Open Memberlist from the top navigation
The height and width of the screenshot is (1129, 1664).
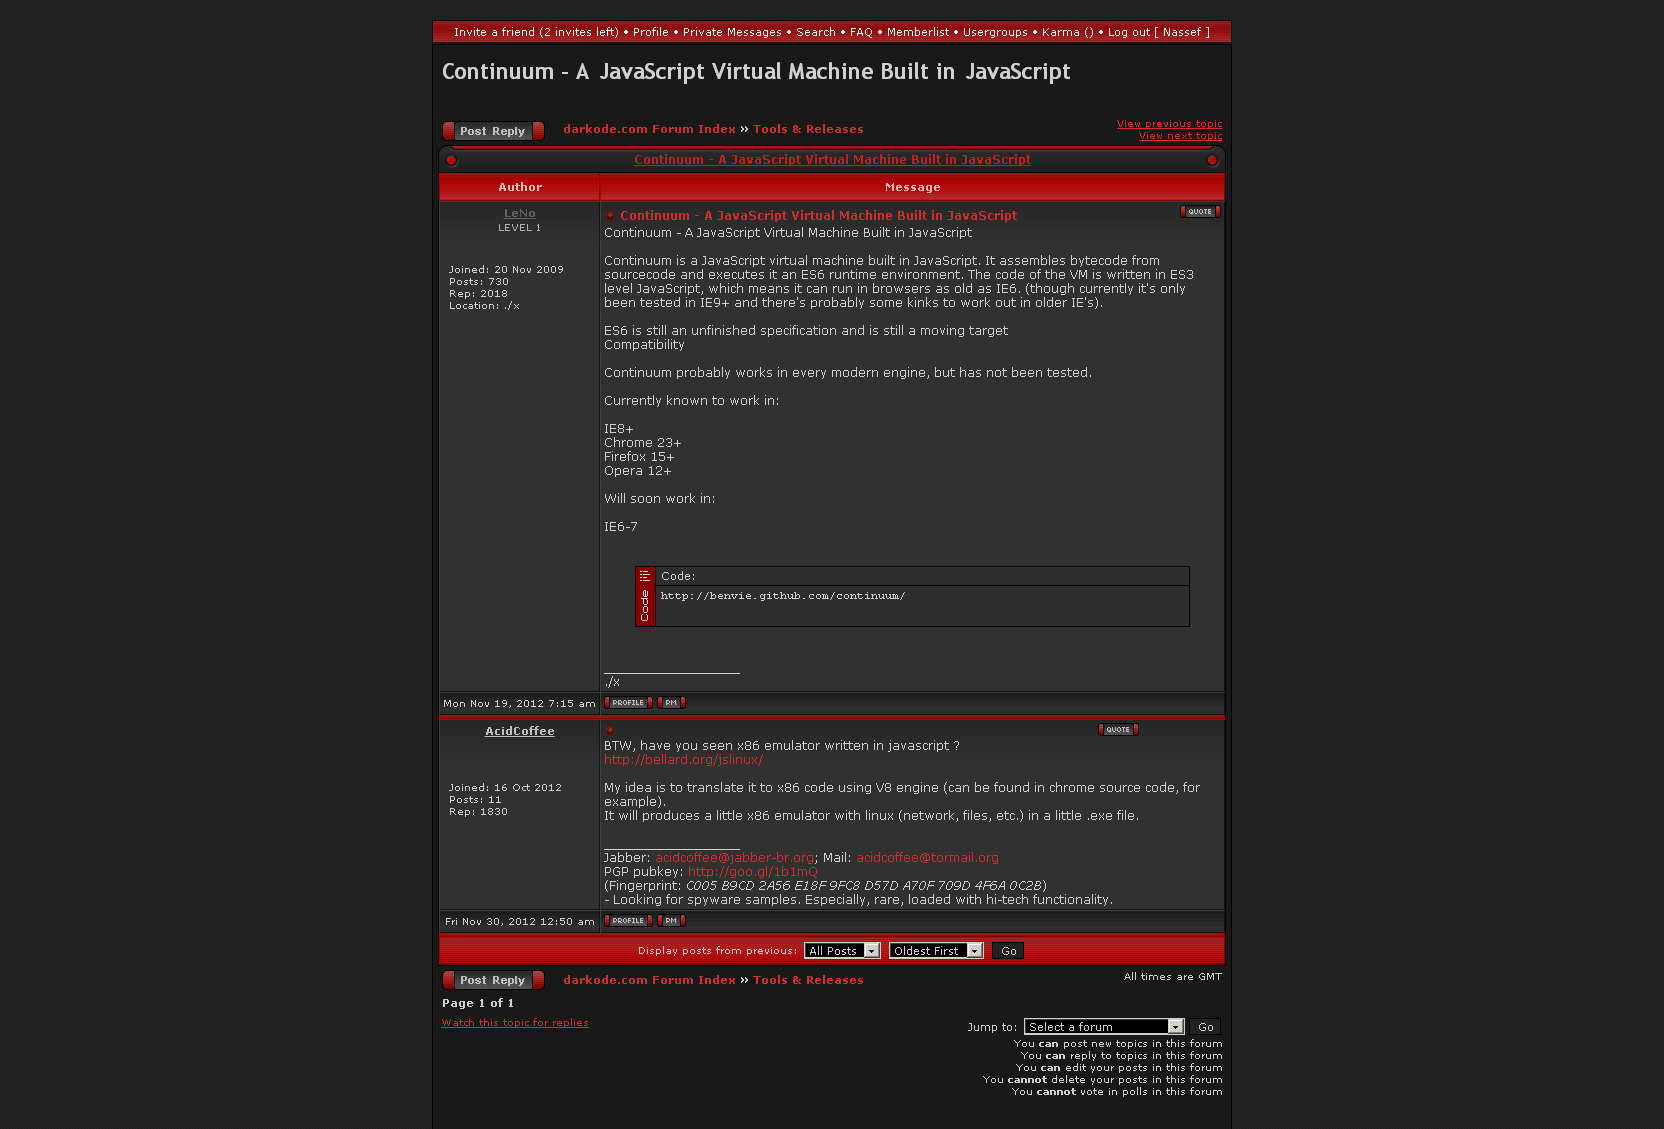(918, 32)
